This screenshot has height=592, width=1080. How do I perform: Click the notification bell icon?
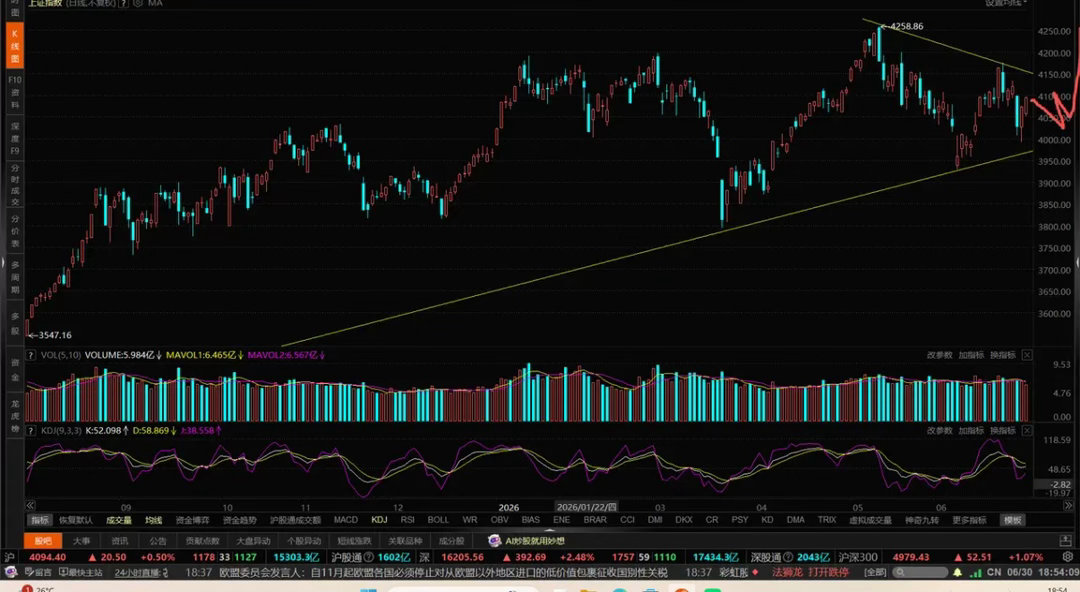pos(957,573)
